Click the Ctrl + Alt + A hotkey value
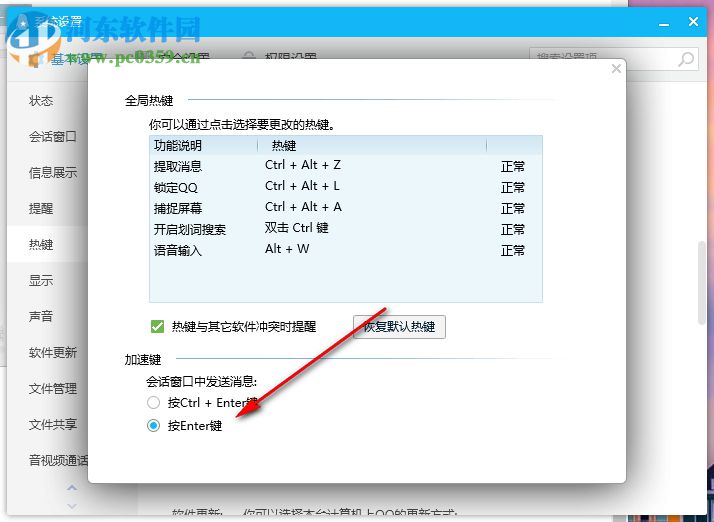The height and width of the screenshot is (522, 714). pos(303,207)
